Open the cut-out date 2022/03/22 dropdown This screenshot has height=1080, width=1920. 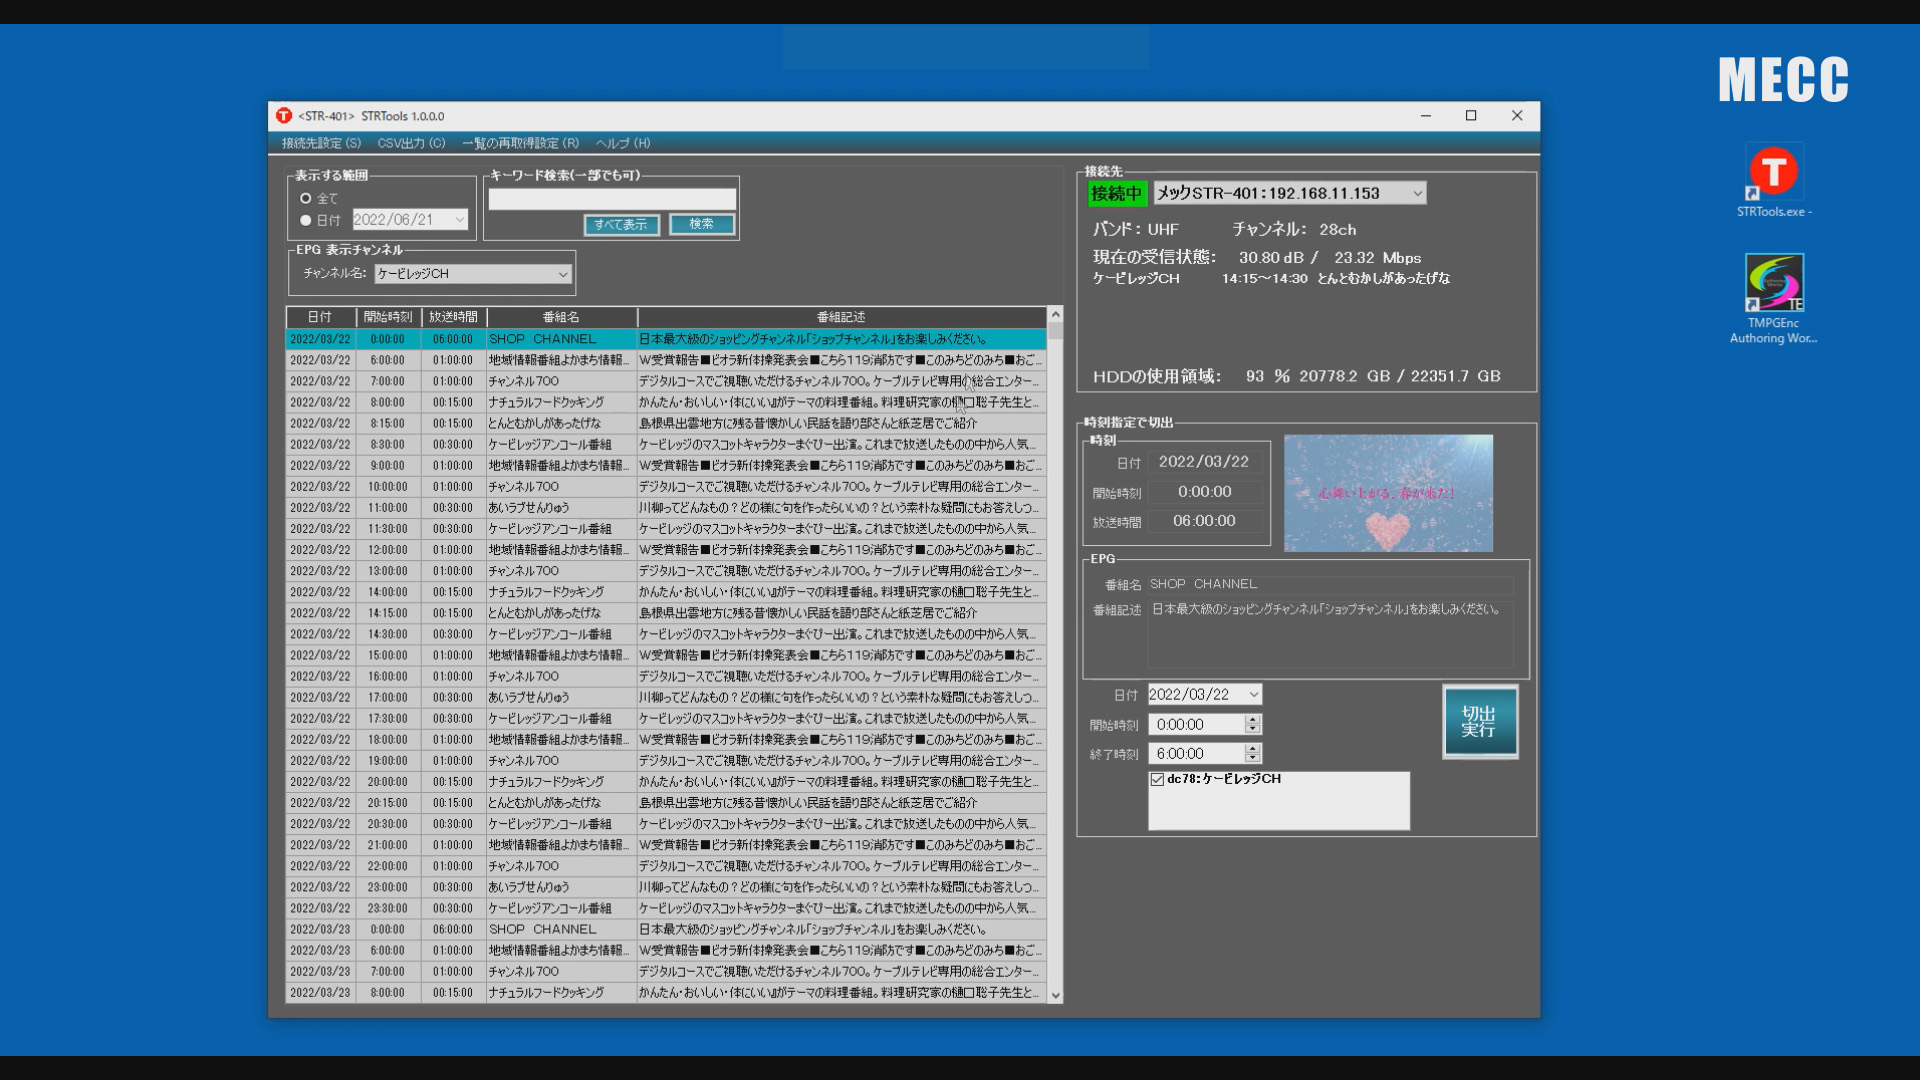[1253, 694]
